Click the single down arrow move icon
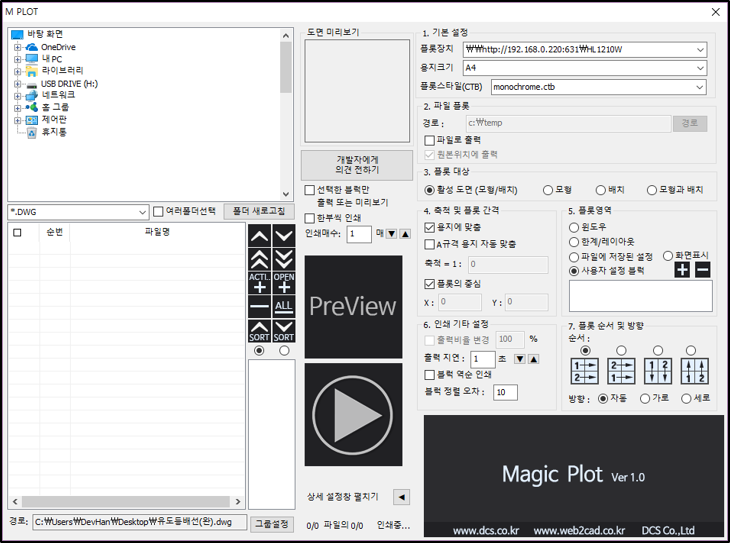 pyautogui.click(x=284, y=236)
